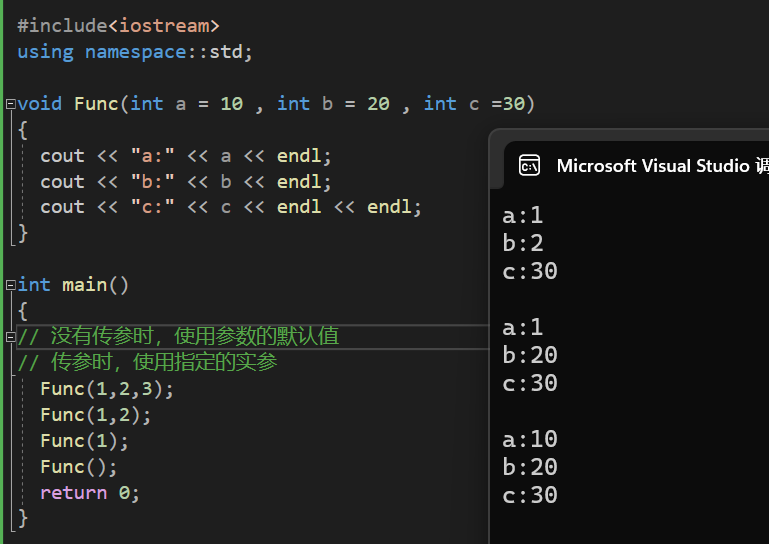Click the main() function name
This screenshot has height=544, width=769.
pos(95,285)
